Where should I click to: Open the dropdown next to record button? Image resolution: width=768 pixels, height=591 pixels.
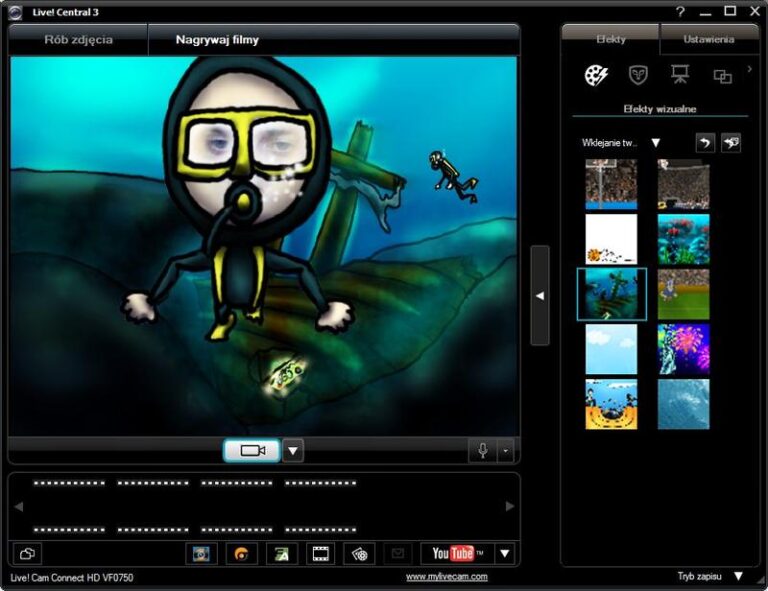pyautogui.click(x=293, y=451)
